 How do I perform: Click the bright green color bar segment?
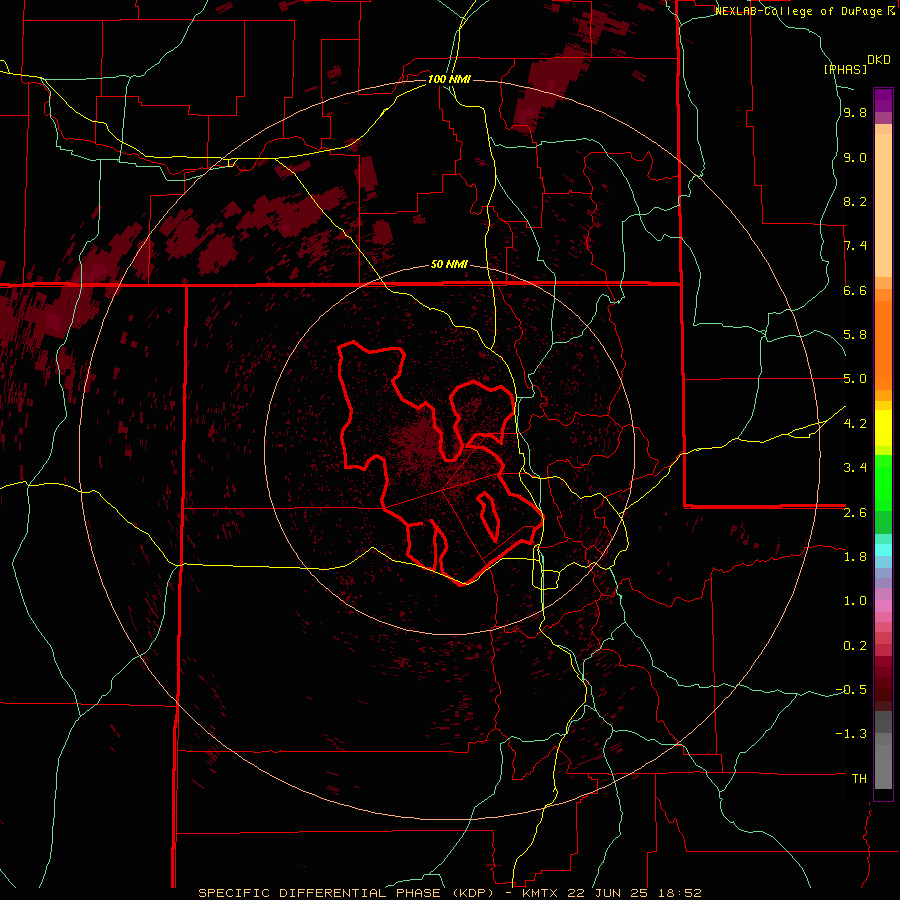883,485
